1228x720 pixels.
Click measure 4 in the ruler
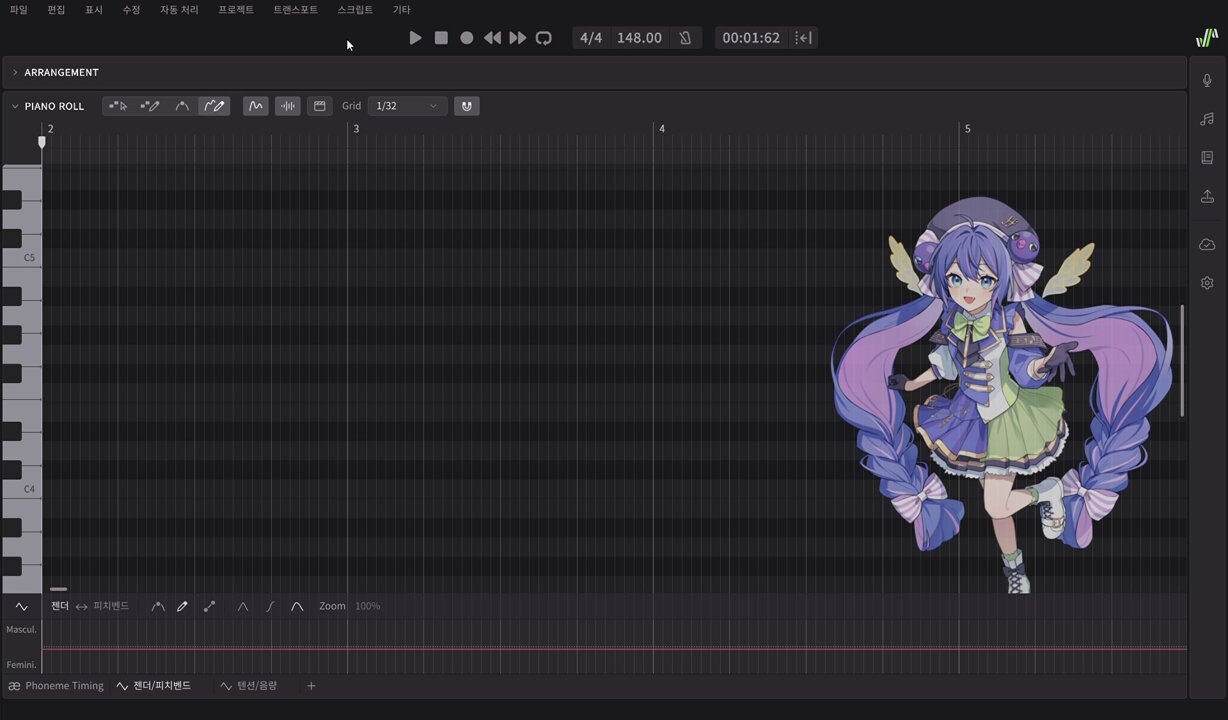[x=661, y=129]
